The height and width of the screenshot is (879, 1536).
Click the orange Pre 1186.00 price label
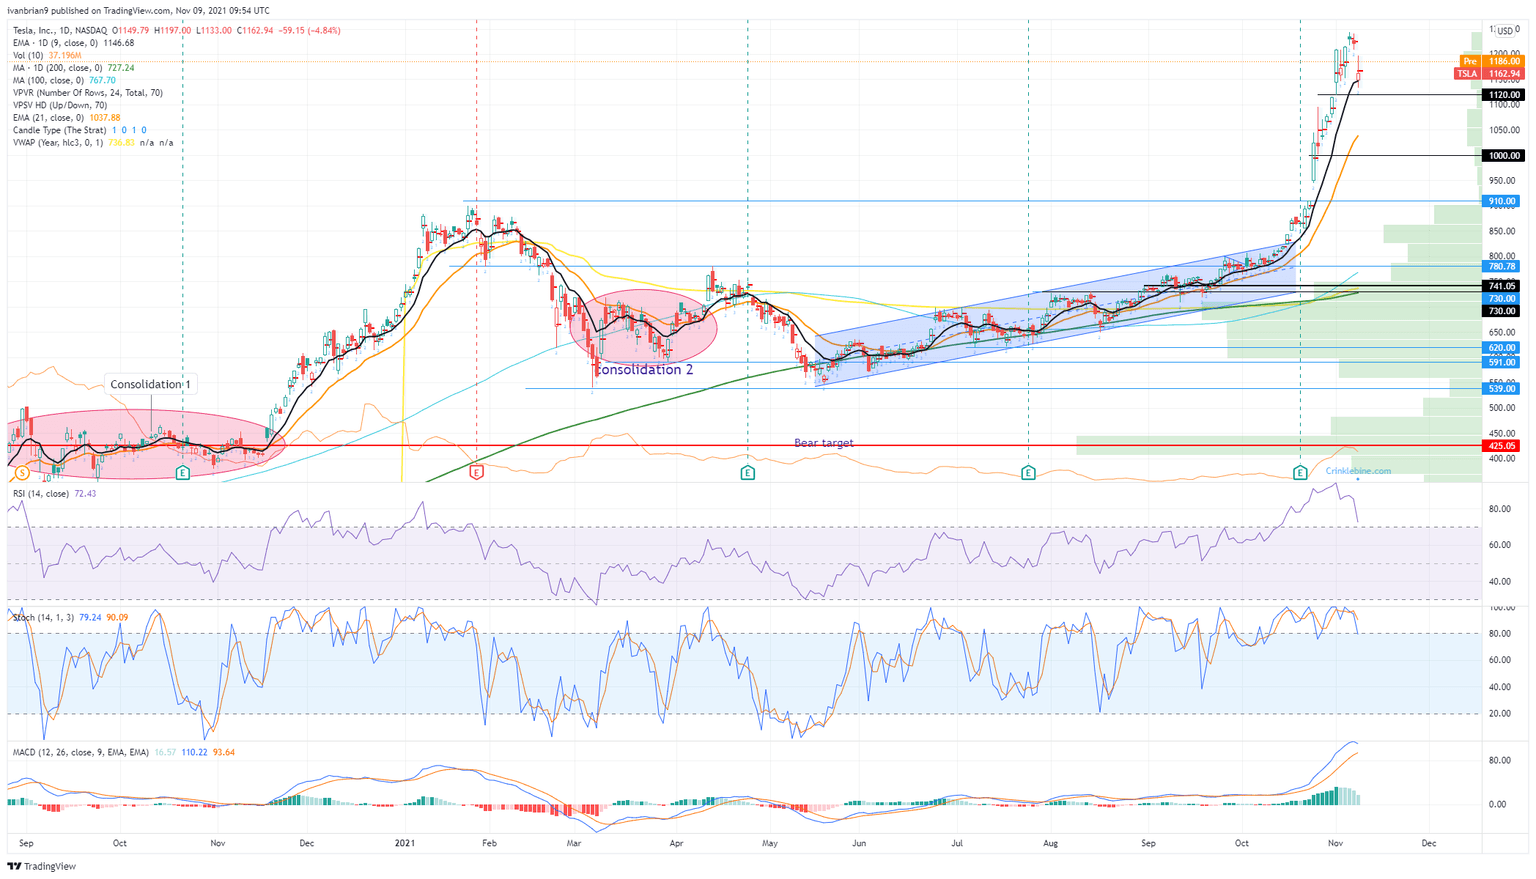click(x=1490, y=62)
